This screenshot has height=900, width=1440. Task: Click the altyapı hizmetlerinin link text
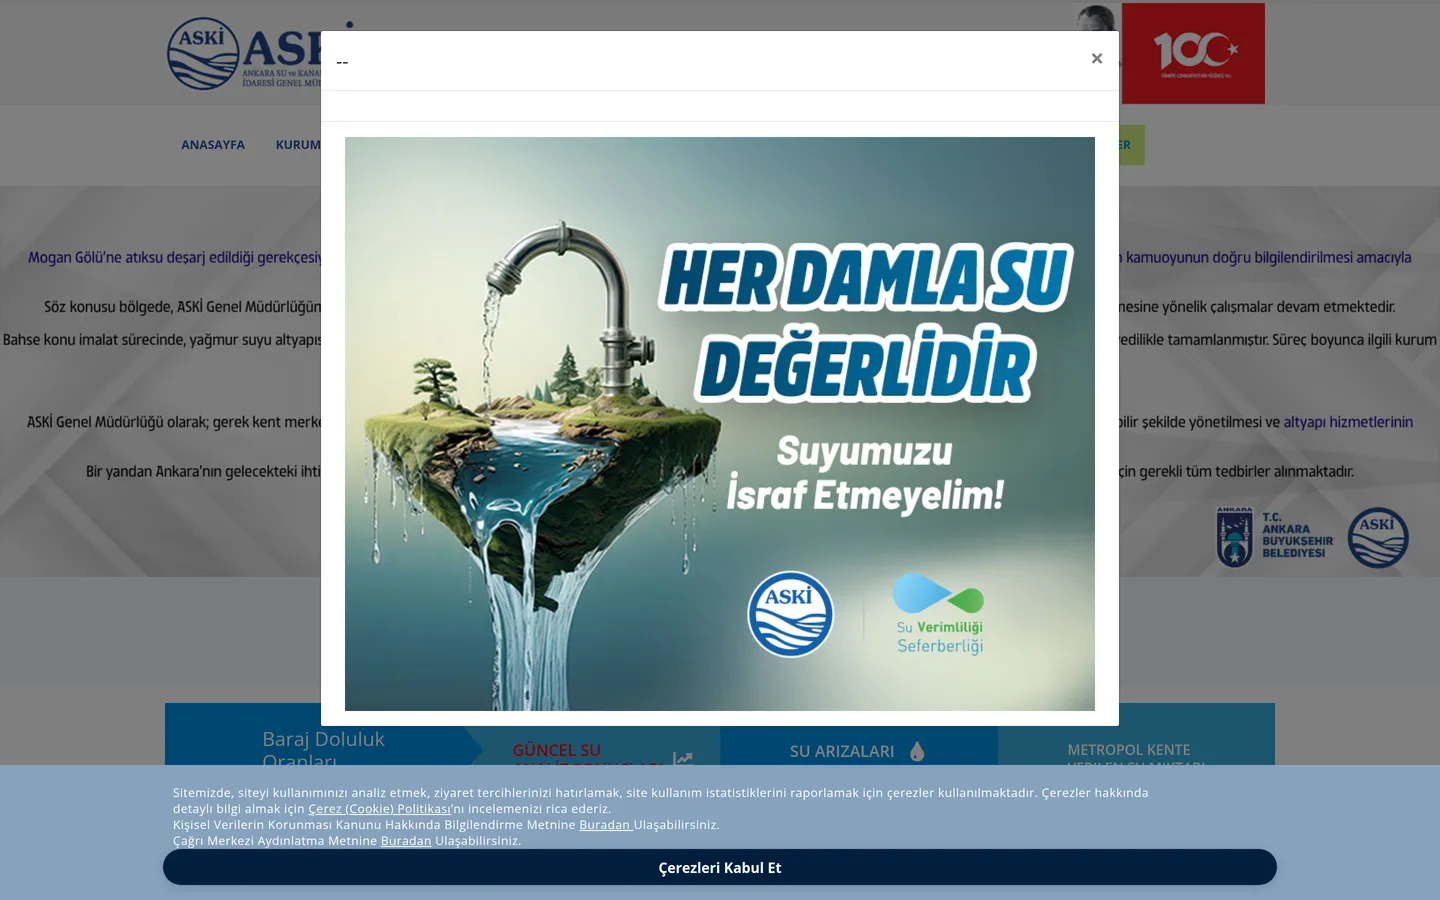click(1348, 422)
